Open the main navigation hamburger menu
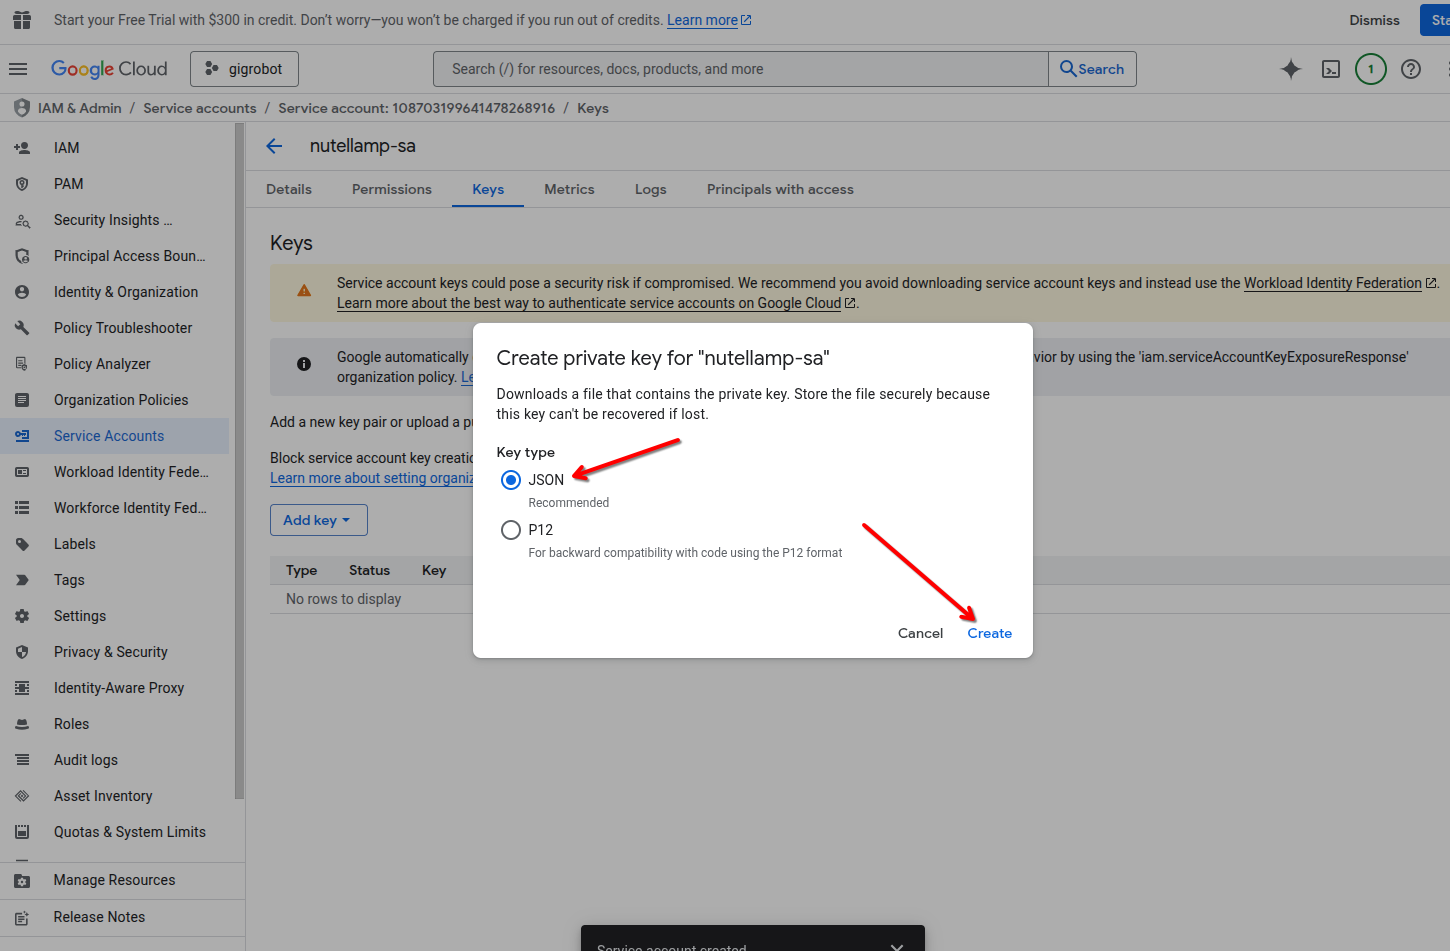 tap(18, 69)
